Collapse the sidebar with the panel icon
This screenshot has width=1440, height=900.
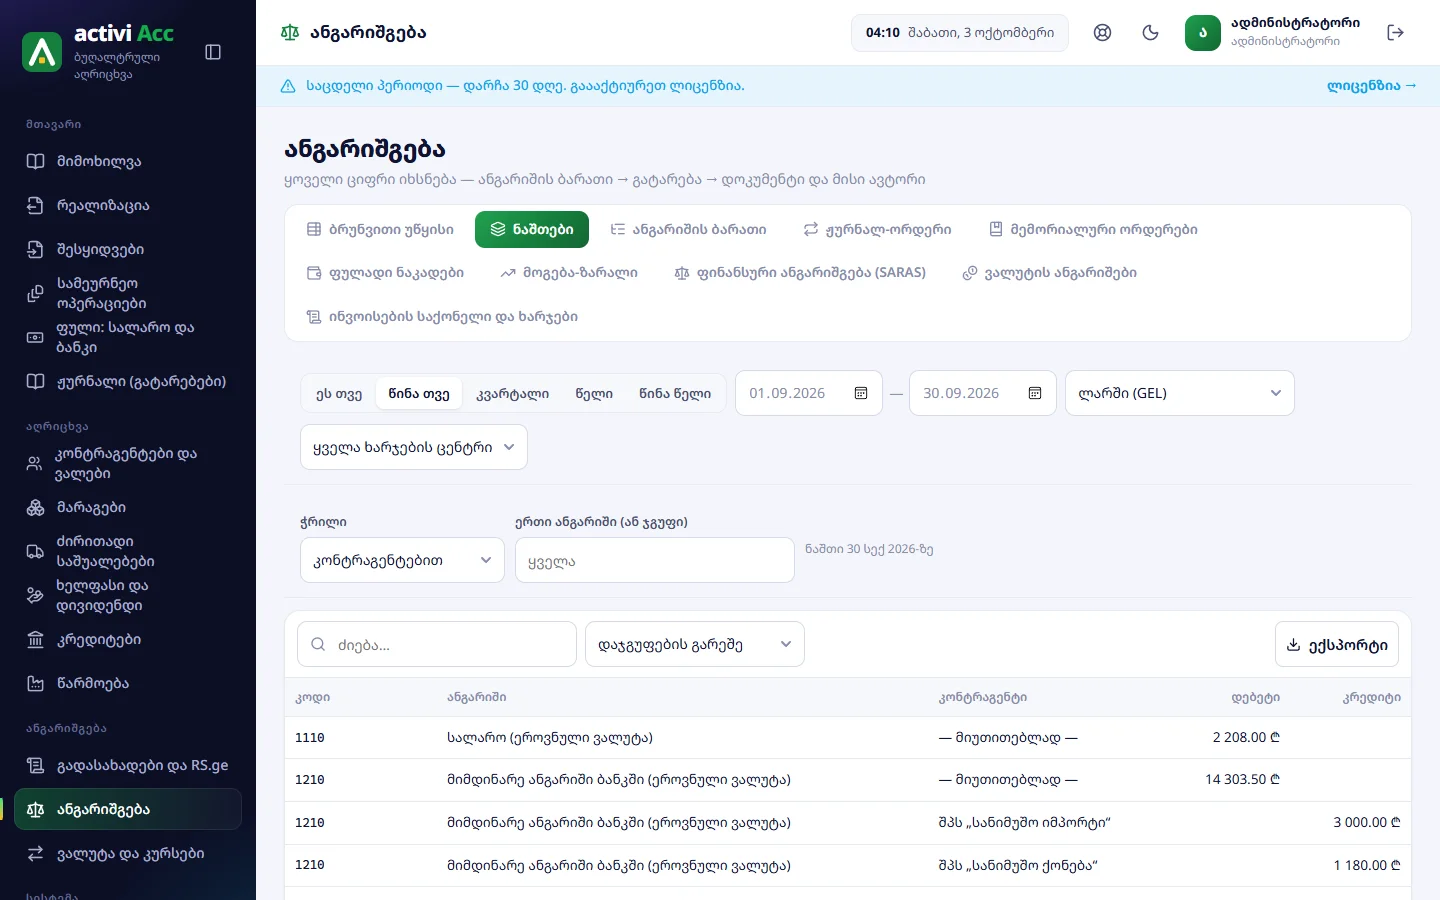[213, 52]
